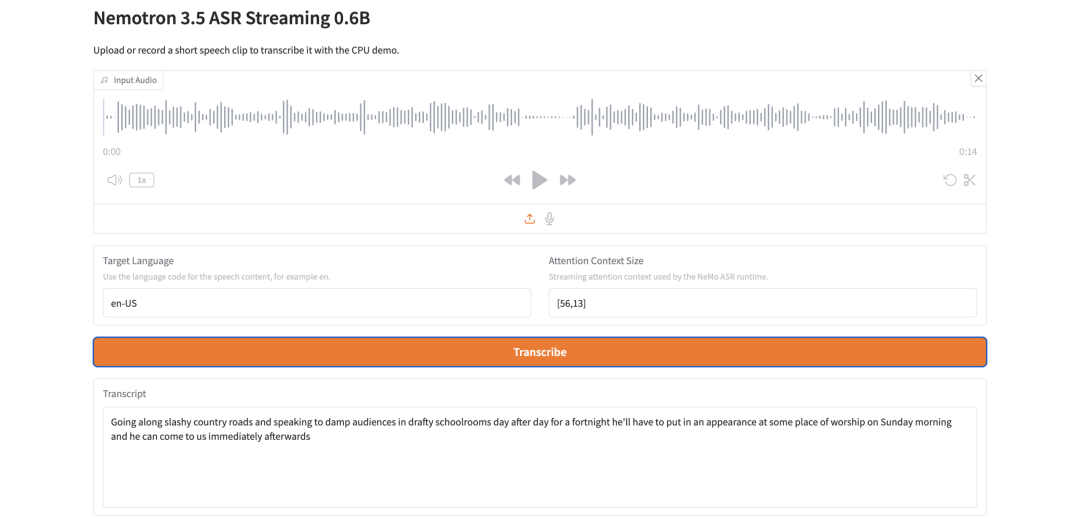Click the 0:00 current time text

(x=112, y=152)
